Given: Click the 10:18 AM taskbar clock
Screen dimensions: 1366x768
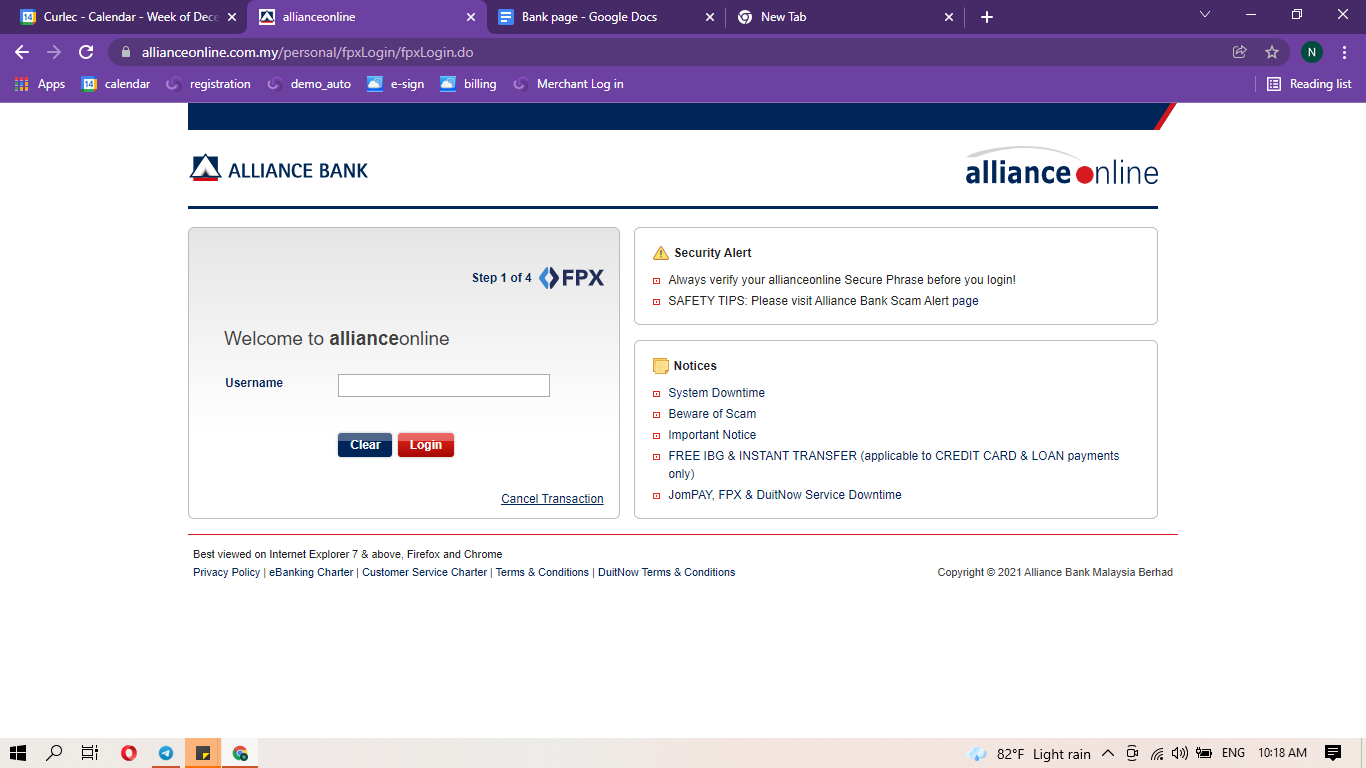Looking at the screenshot, I should click(1282, 753).
